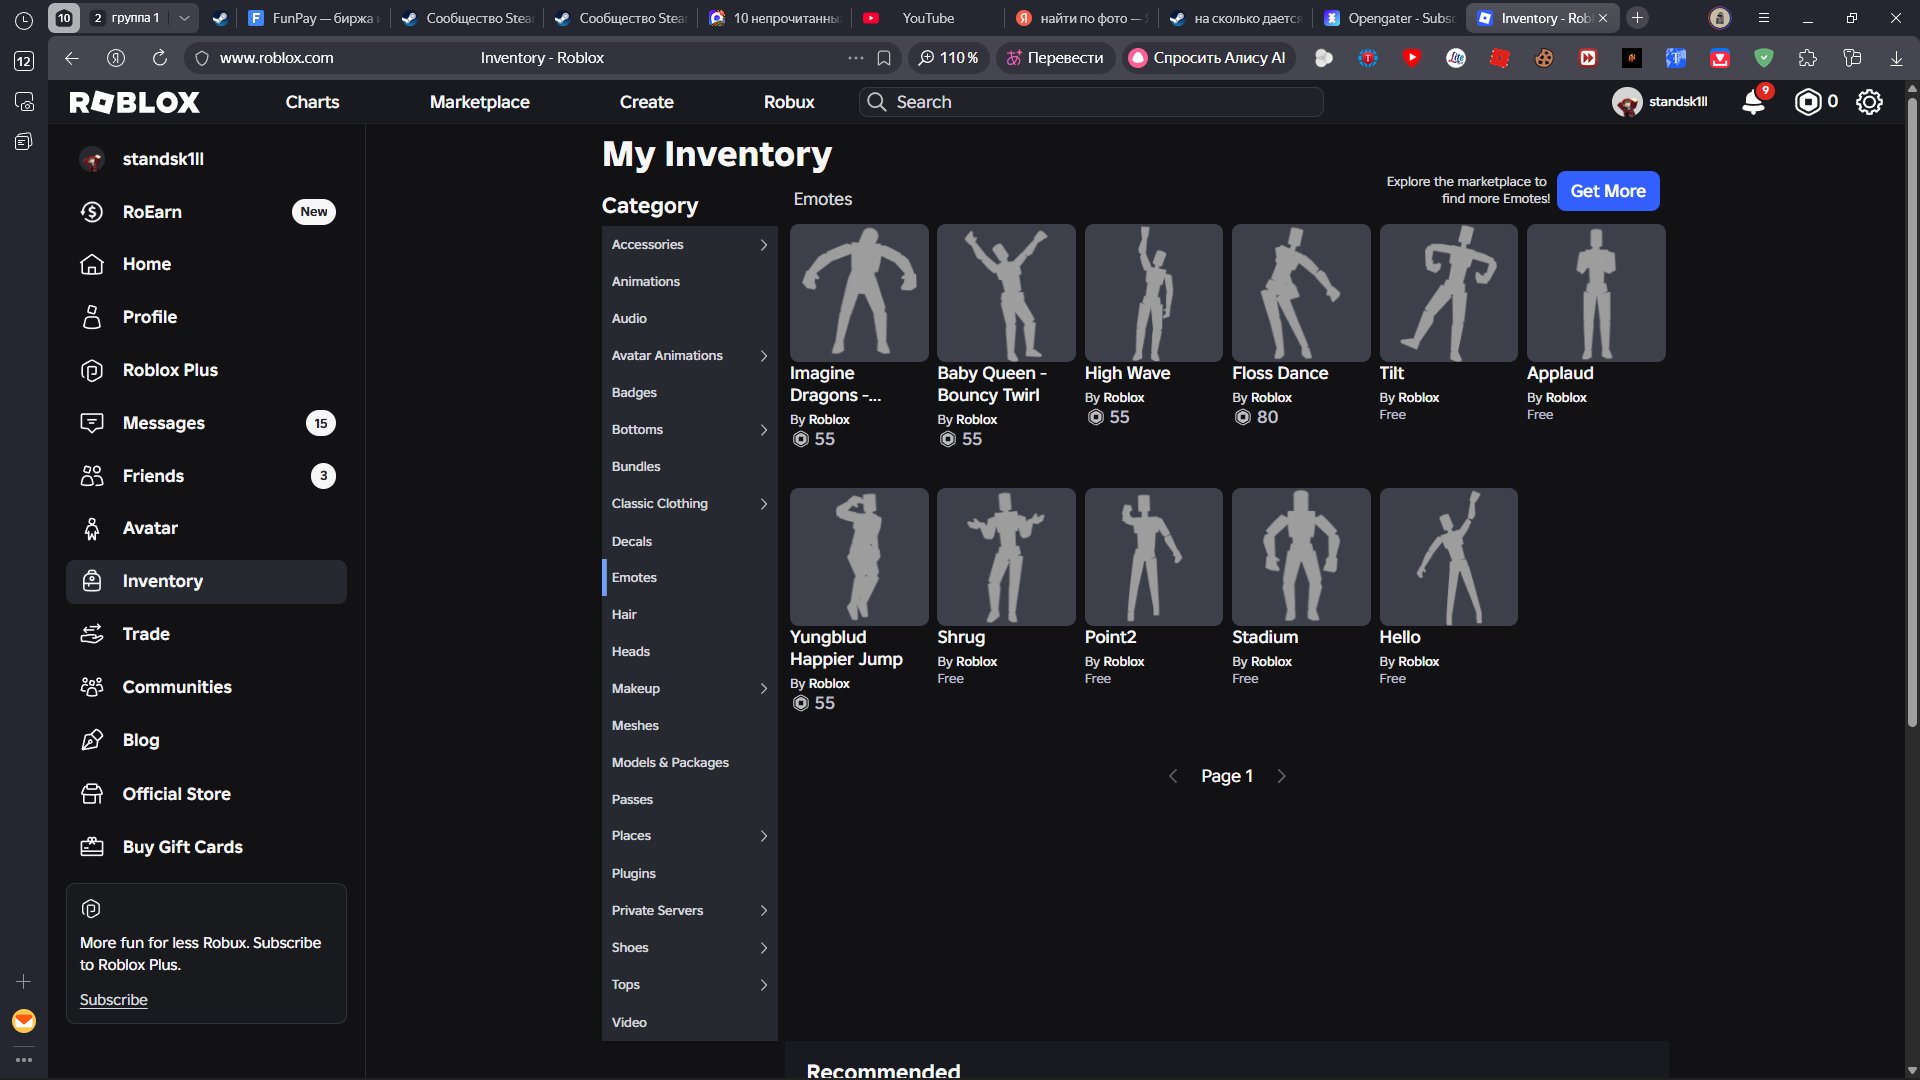Click the Trade sidebar icon

click(x=92, y=634)
